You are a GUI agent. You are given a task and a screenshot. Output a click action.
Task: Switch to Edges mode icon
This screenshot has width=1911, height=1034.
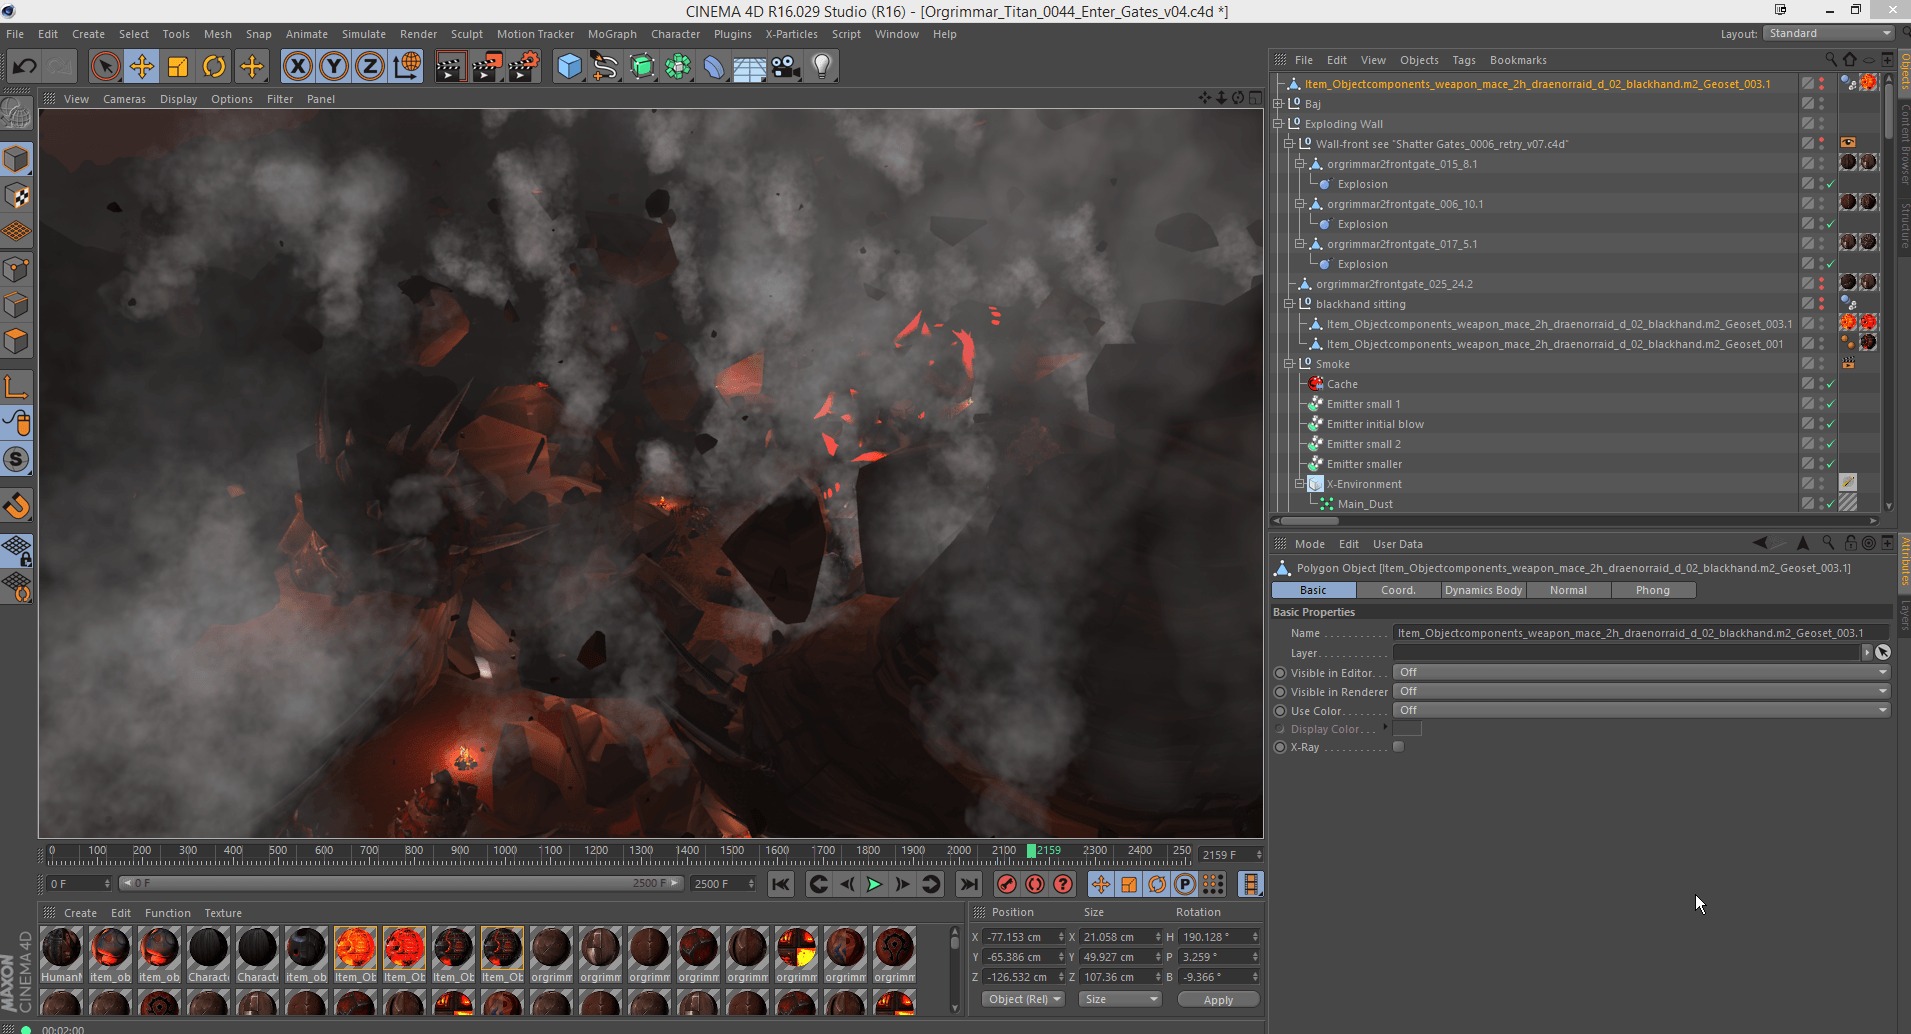pos(17,305)
